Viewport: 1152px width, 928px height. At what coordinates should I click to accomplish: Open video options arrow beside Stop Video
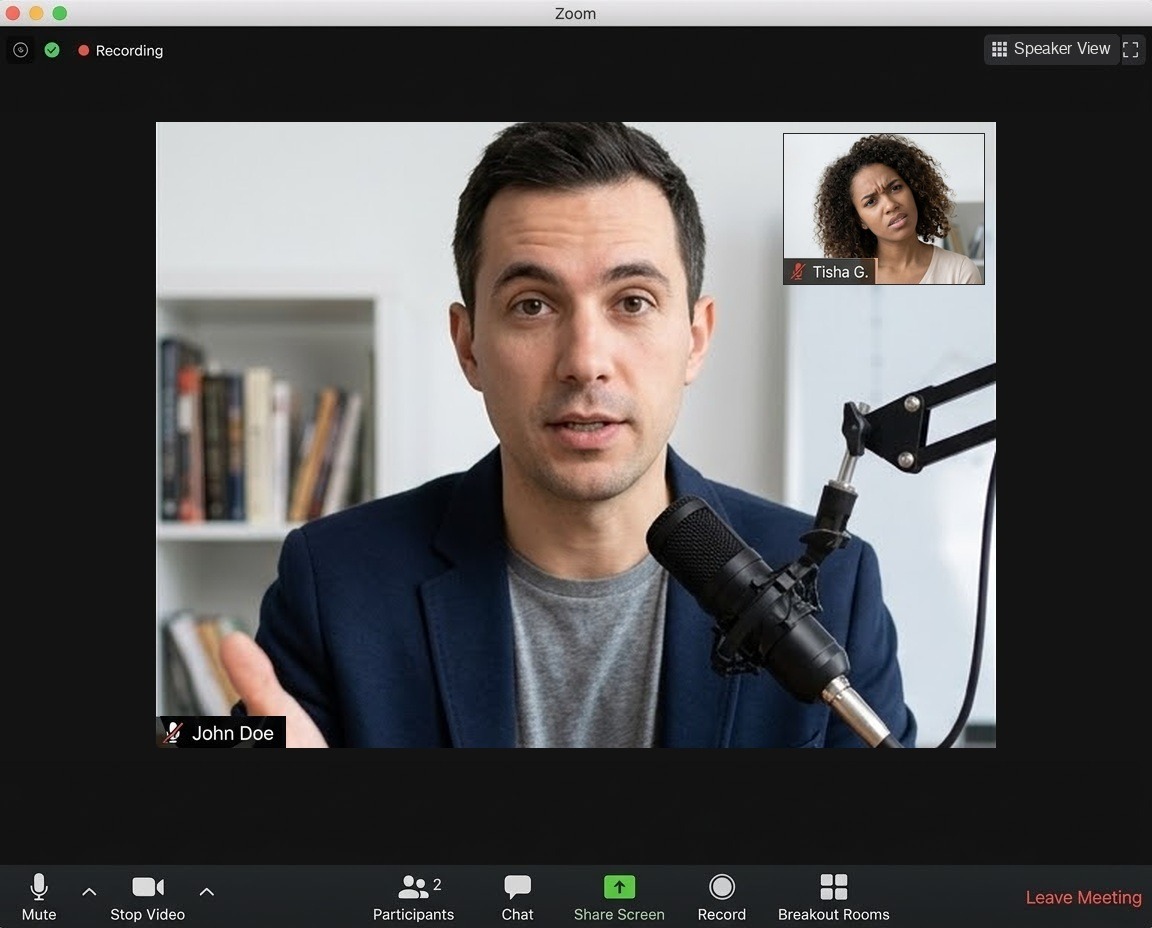[206, 892]
